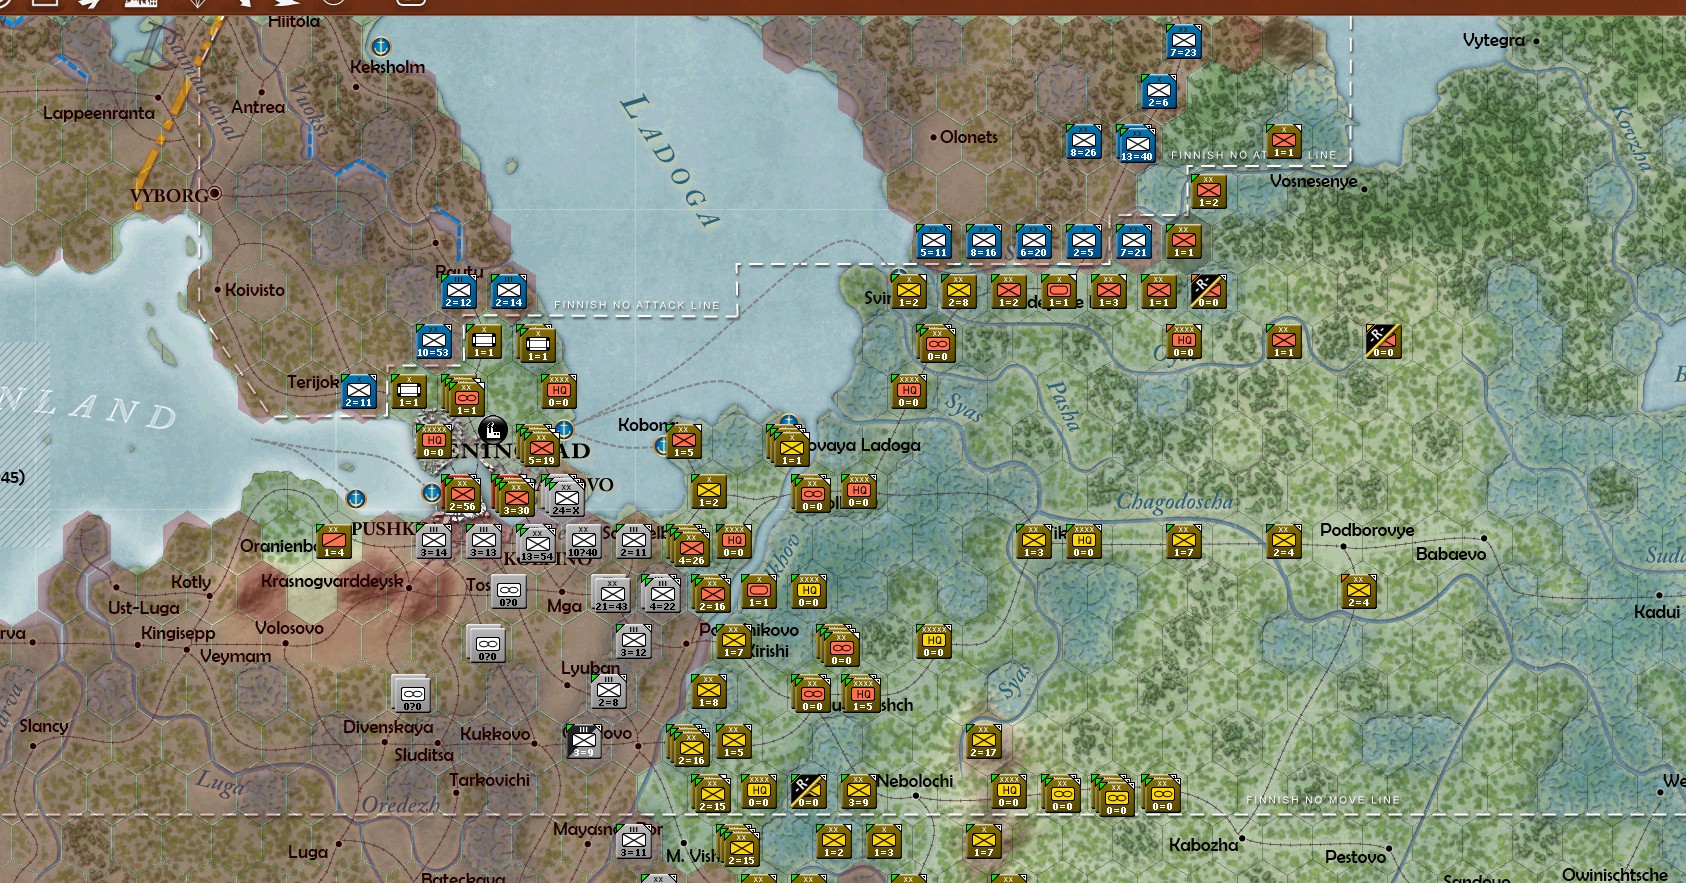Image resolution: width=1686 pixels, height=883 pixels.
Task: Select the Soviet 3=30 stack
Action: (515, 497)
